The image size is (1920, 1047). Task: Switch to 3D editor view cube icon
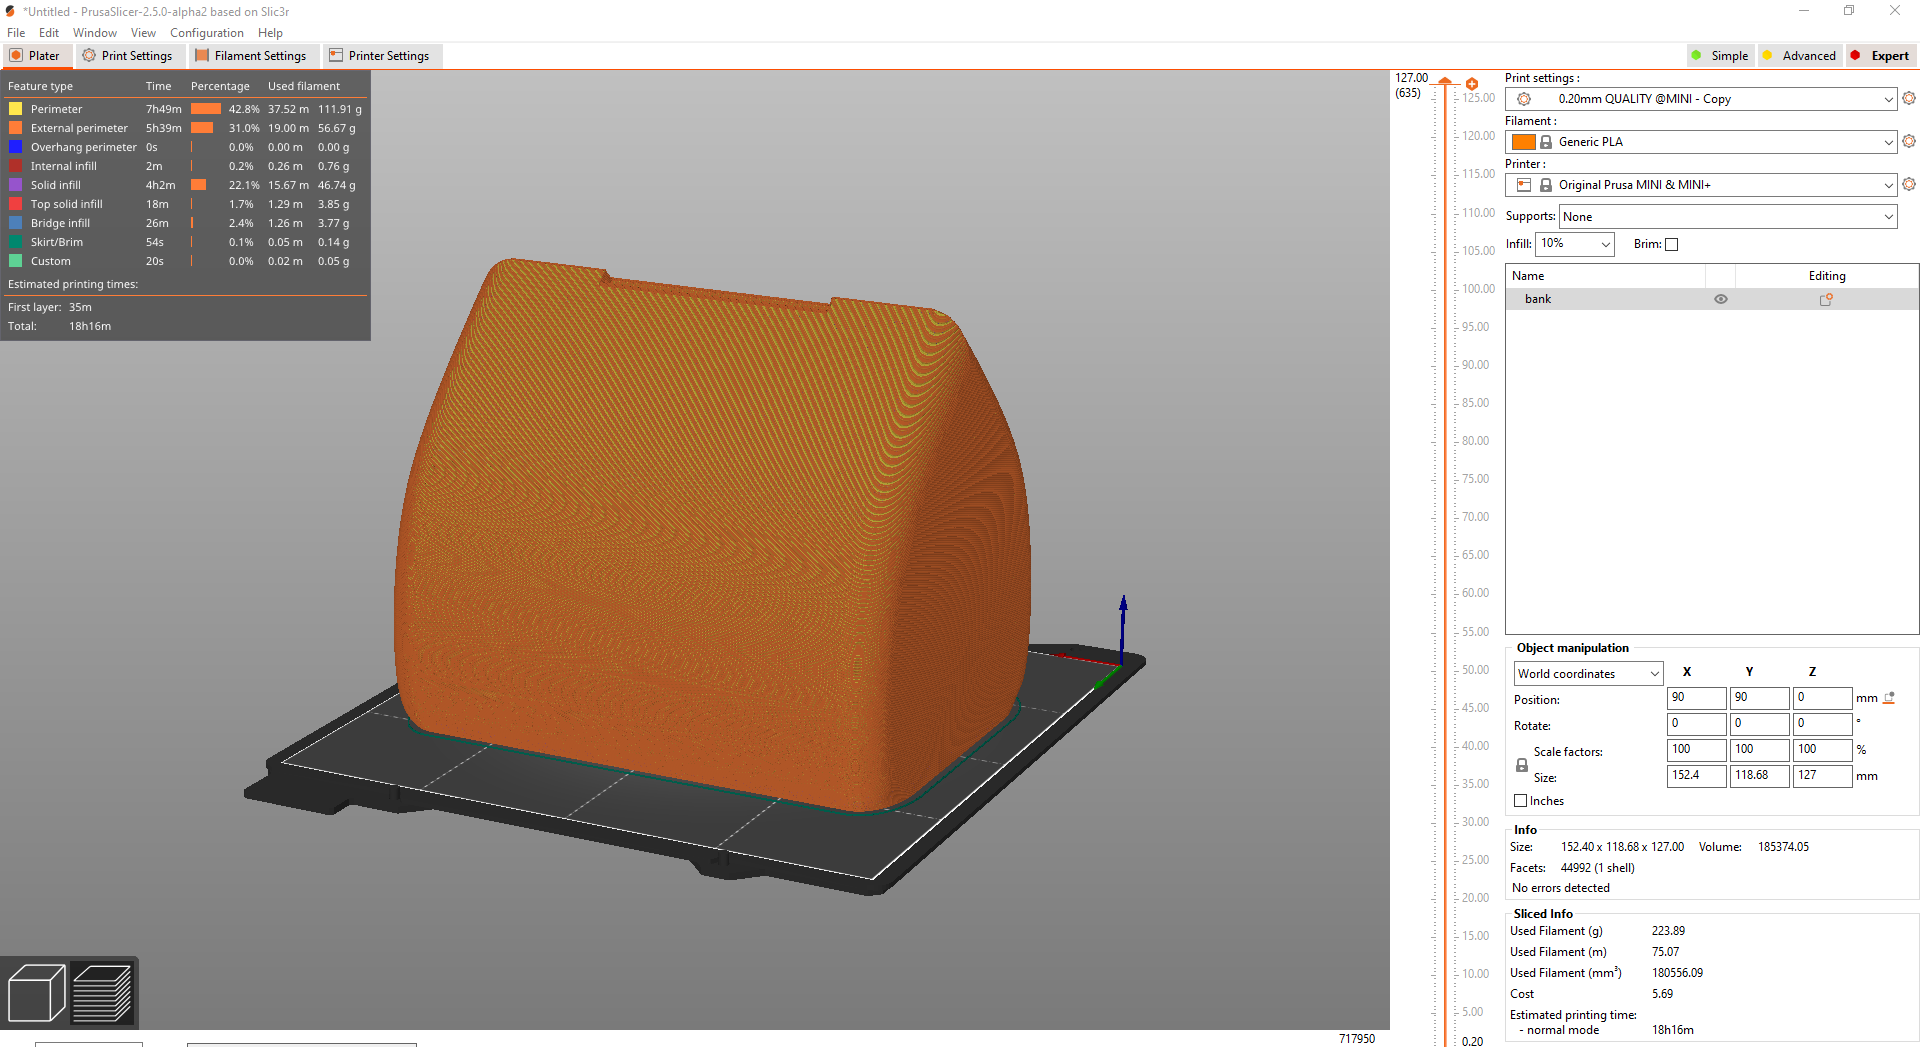[x=36, y=992]
